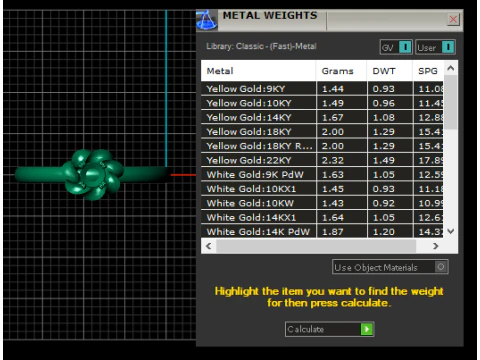Click the table scroll down arrow
480x360 pixels.
coord(451,231)
